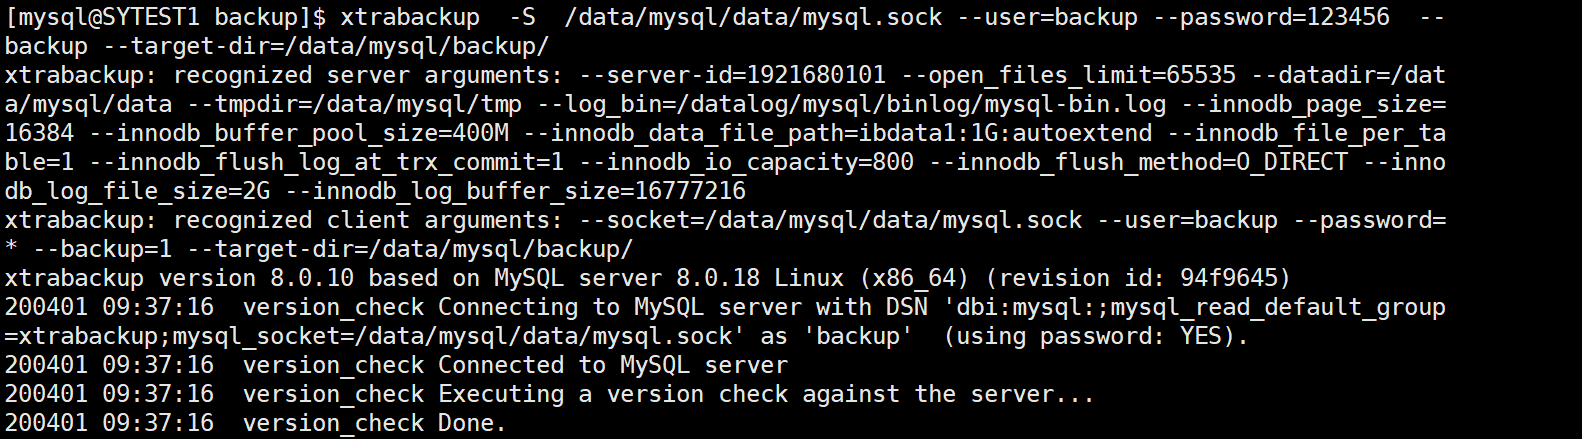Image resolution: width=1582 pixels, height=439 pixels.
Task: Click the --innodb_buffer_pool_size=400M text
Action: pos(298,133)
